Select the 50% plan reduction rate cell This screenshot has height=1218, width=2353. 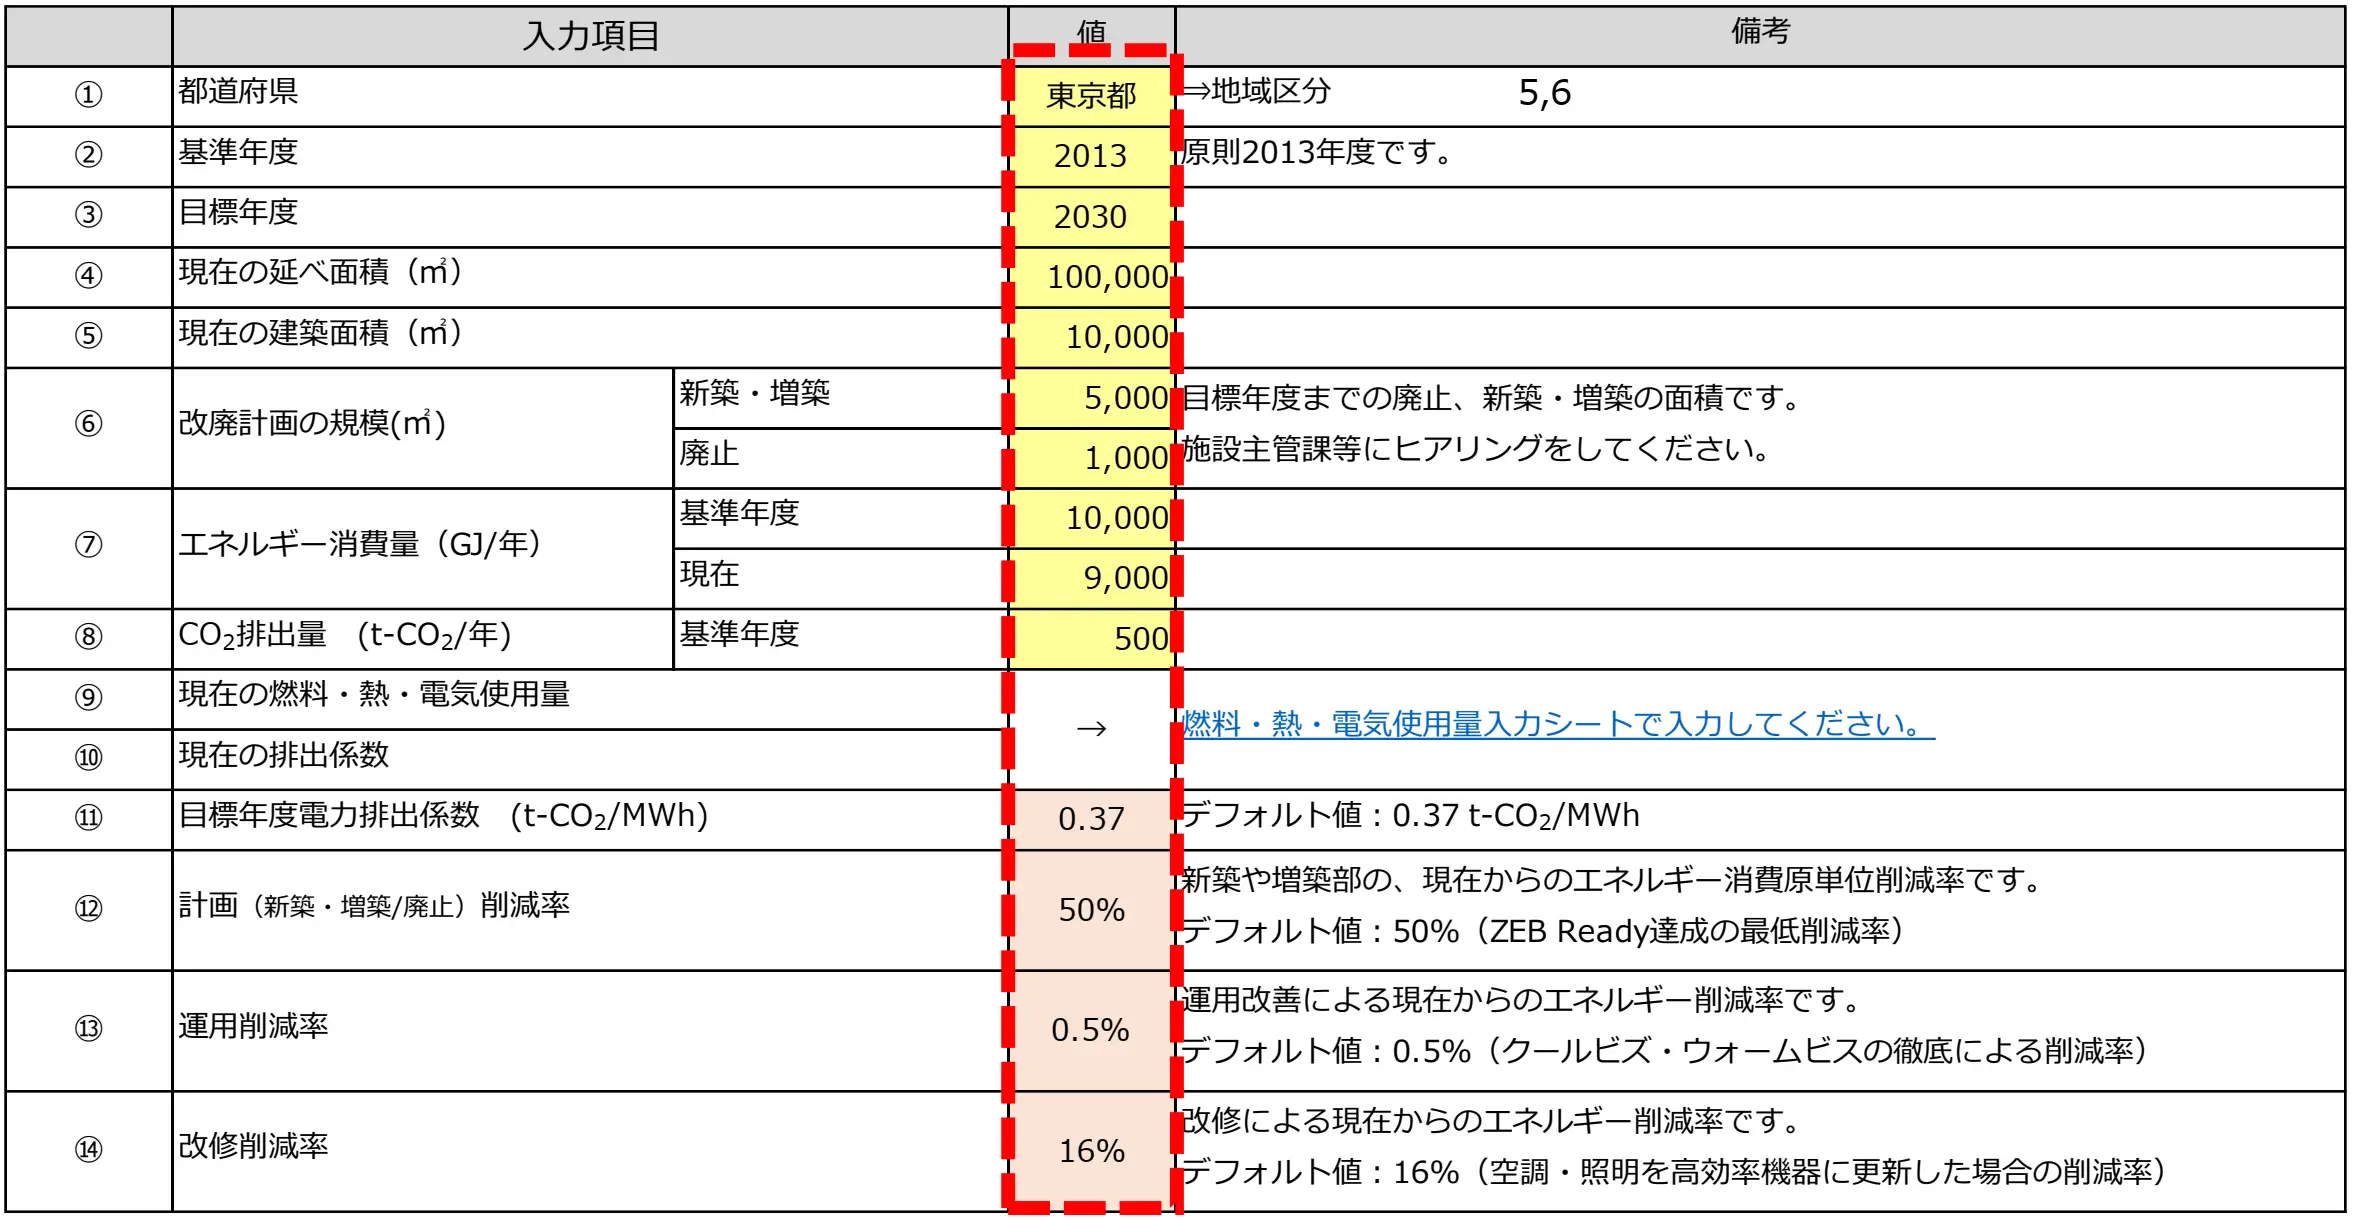point(1091,909)
